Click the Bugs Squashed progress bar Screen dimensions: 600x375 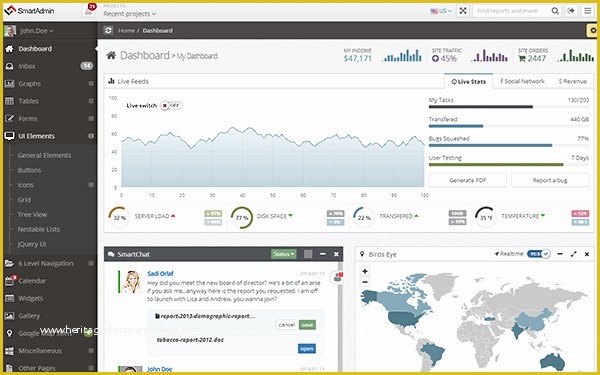(509, 145)
